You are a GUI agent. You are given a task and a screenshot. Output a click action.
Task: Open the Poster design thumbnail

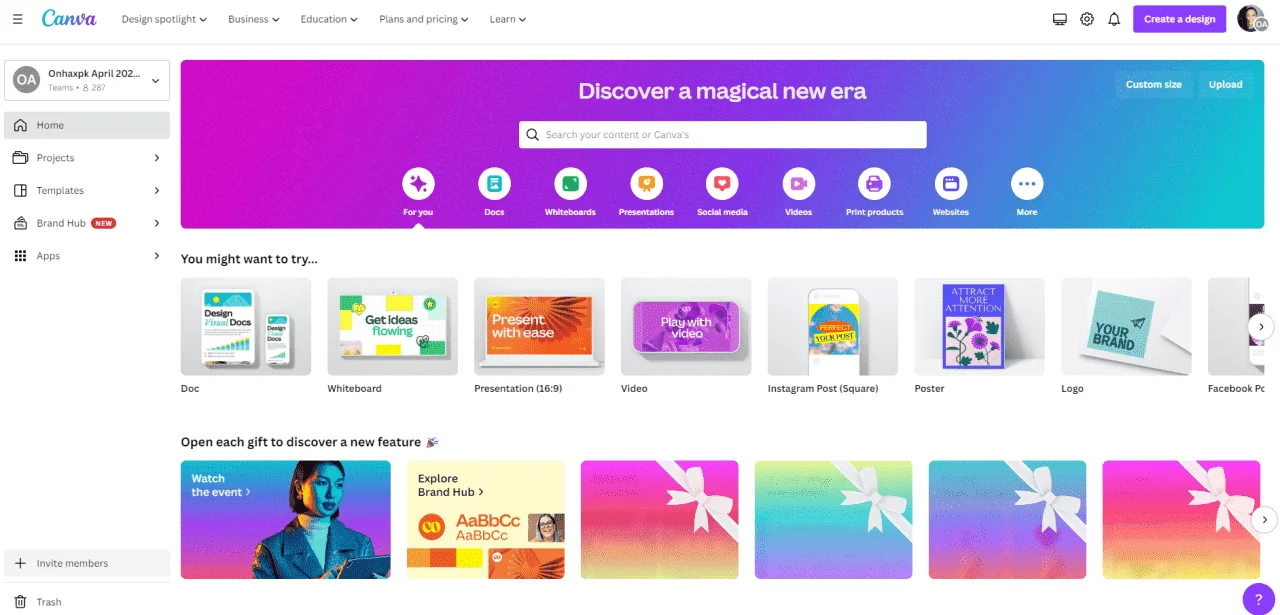click(x=979, y=327)
